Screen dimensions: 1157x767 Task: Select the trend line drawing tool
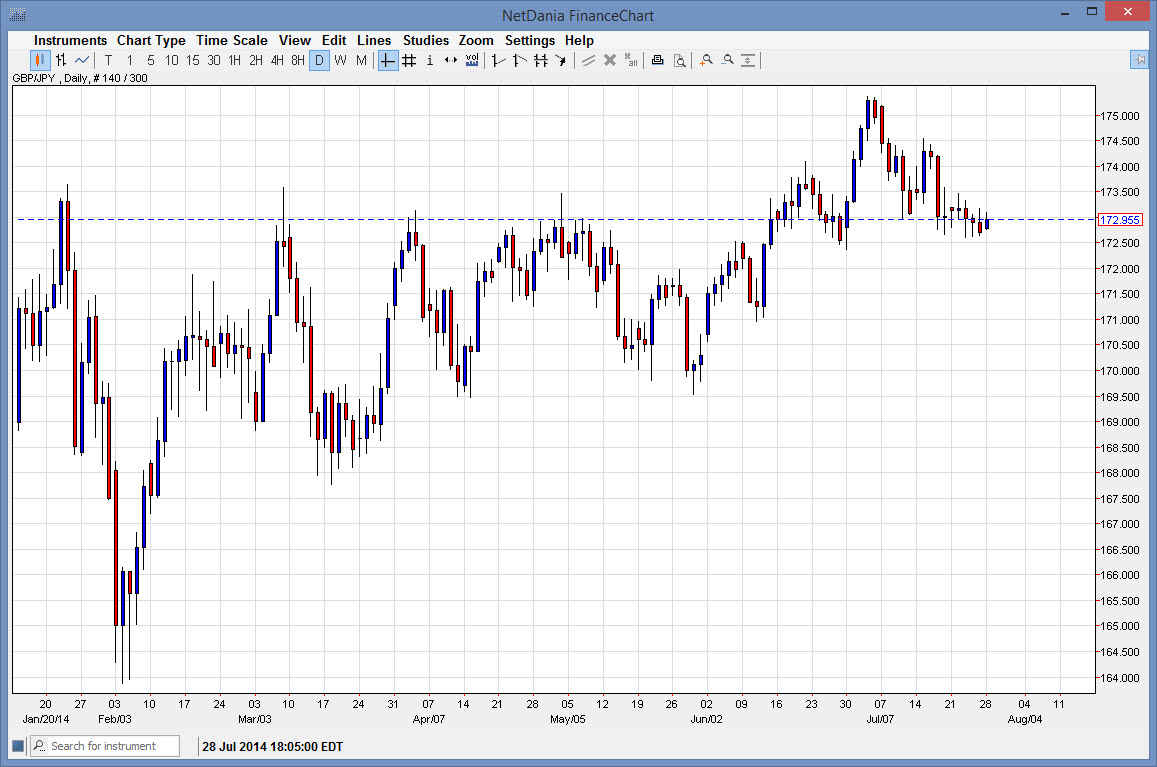click(x=497, y=60)
